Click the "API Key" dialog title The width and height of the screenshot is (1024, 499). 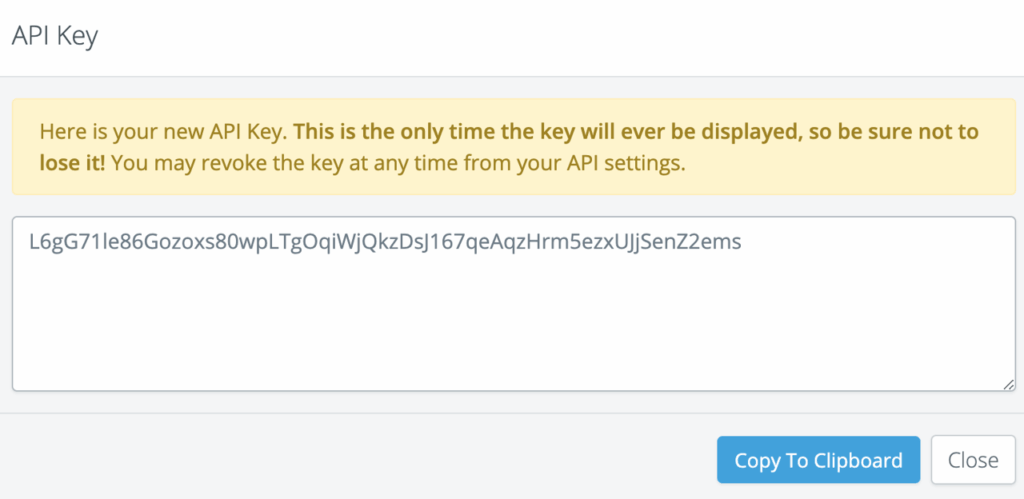point(54,35)
